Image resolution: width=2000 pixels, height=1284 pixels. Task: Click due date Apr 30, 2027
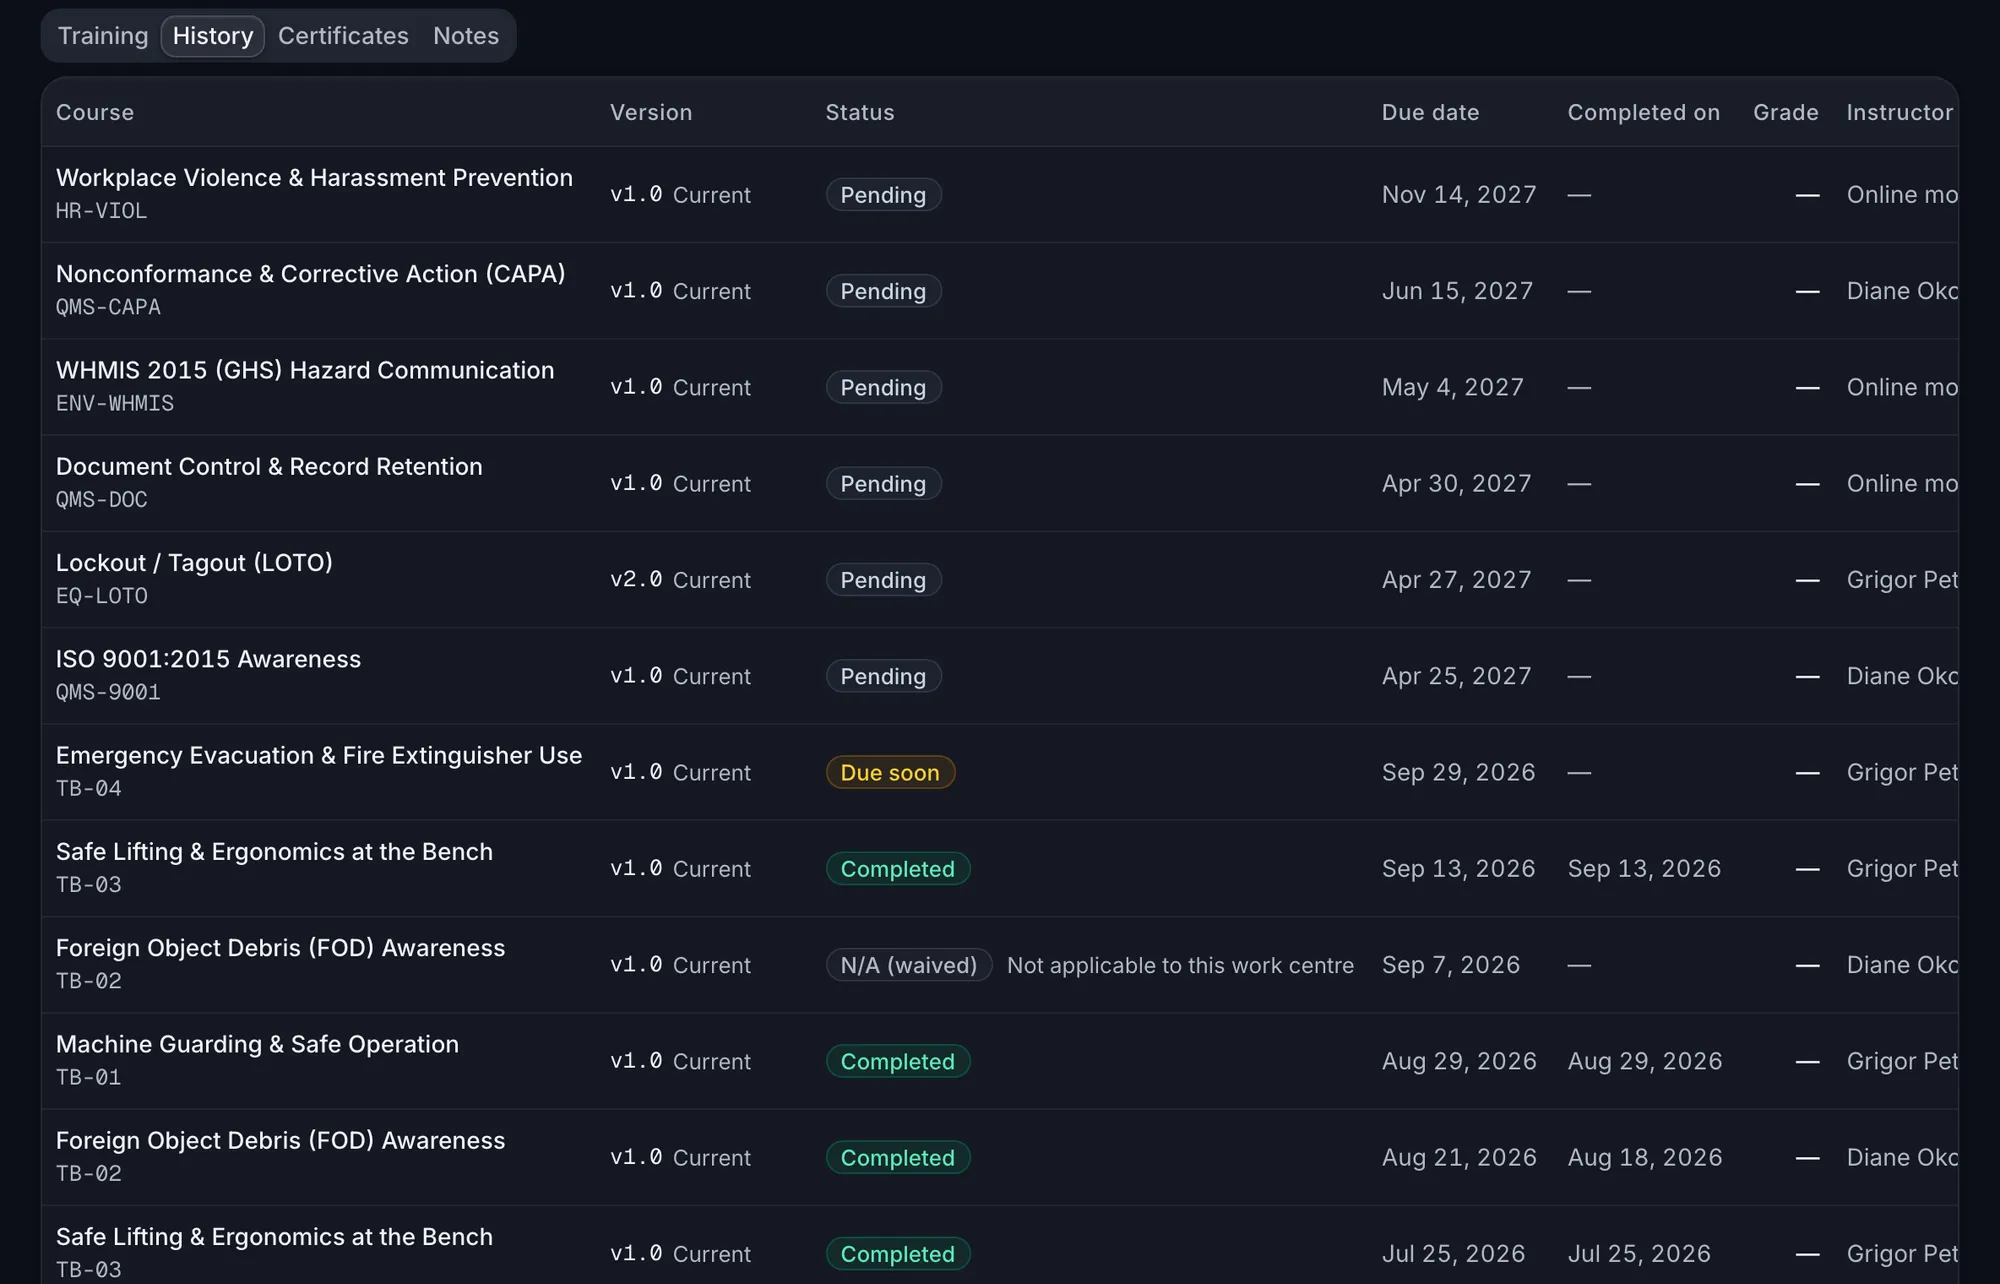pos(1456,484)
